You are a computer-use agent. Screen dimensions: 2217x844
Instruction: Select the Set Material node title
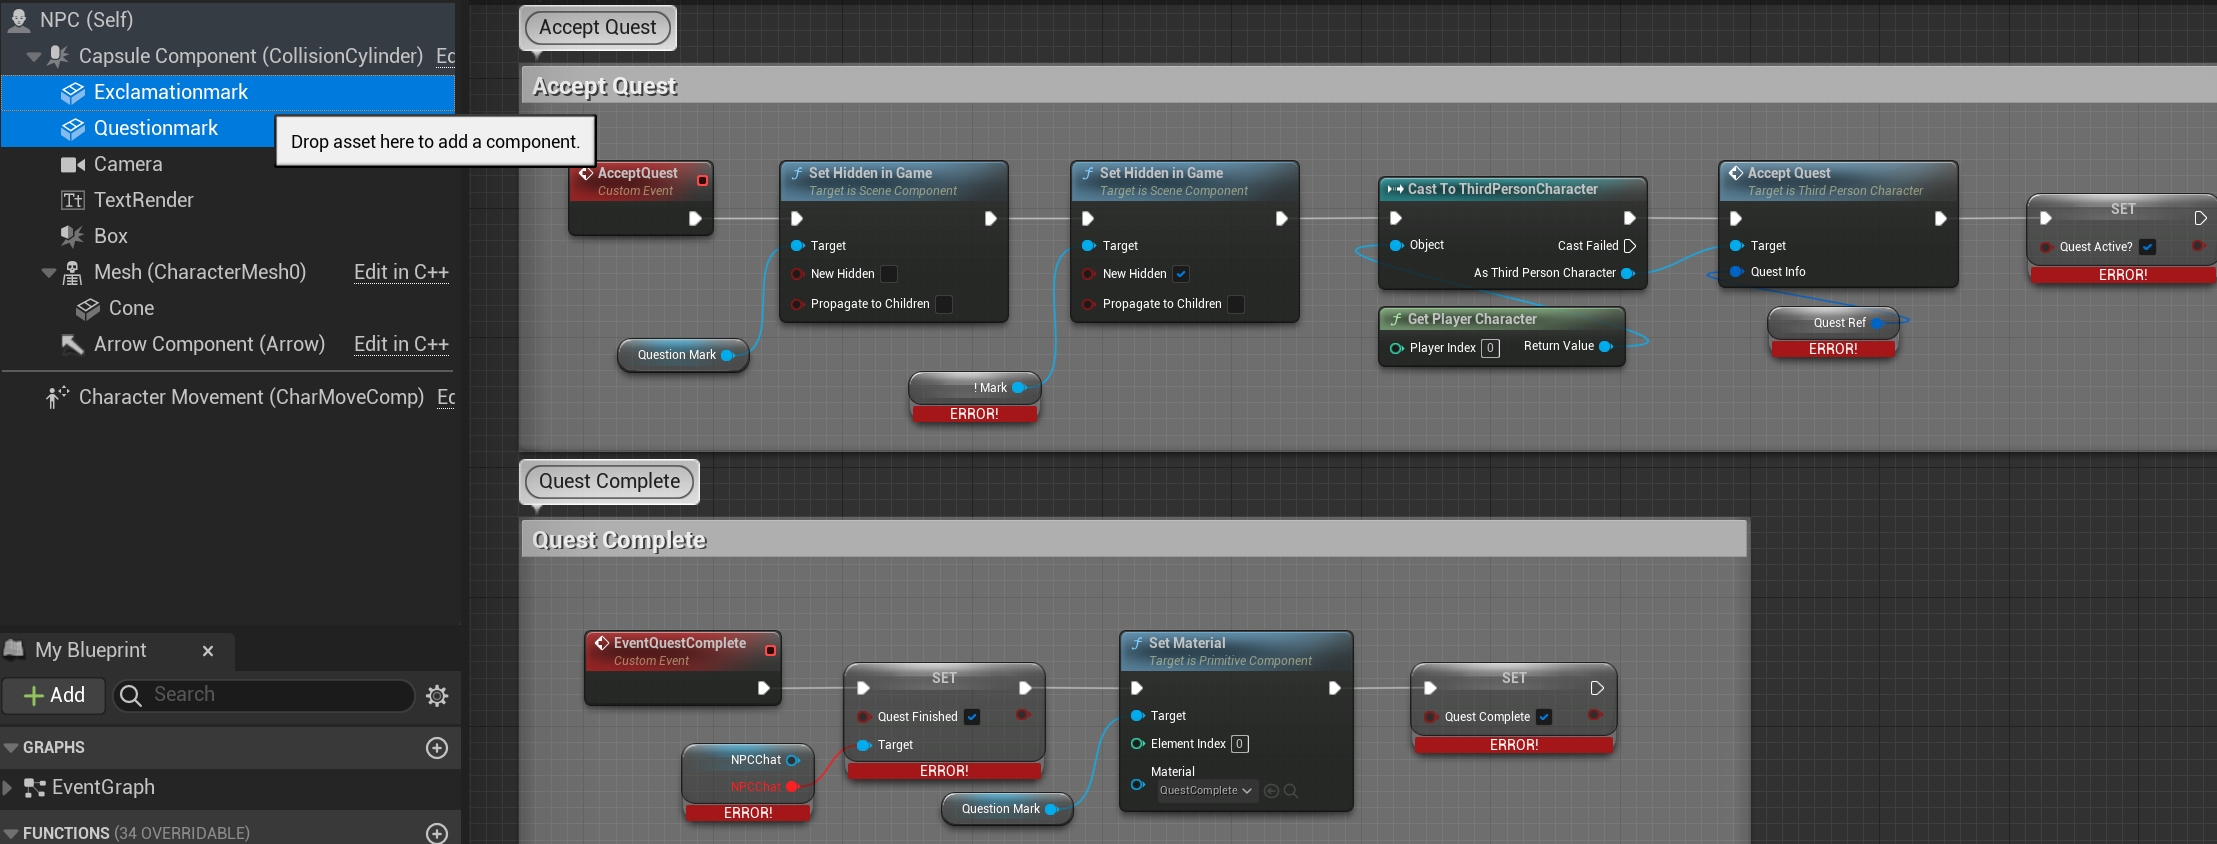click(1187, 643)
